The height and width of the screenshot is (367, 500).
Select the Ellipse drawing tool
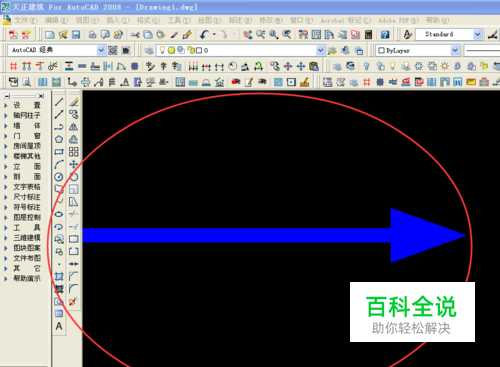click(59, 214)
